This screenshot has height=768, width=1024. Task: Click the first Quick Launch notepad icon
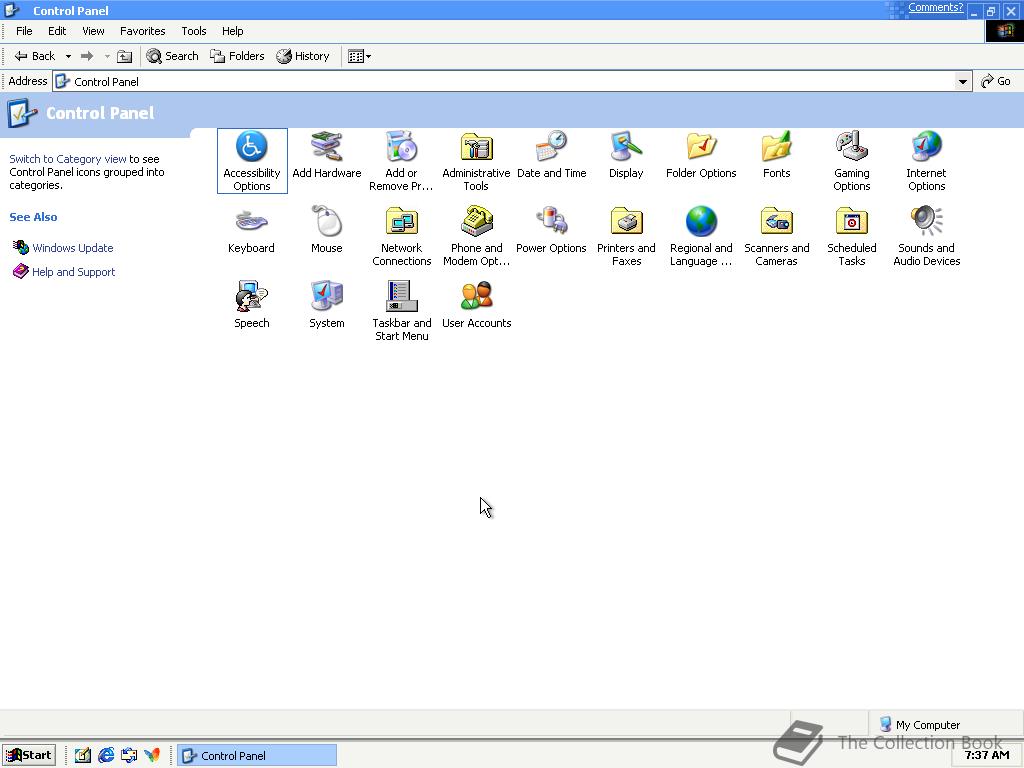pos(82,756)
